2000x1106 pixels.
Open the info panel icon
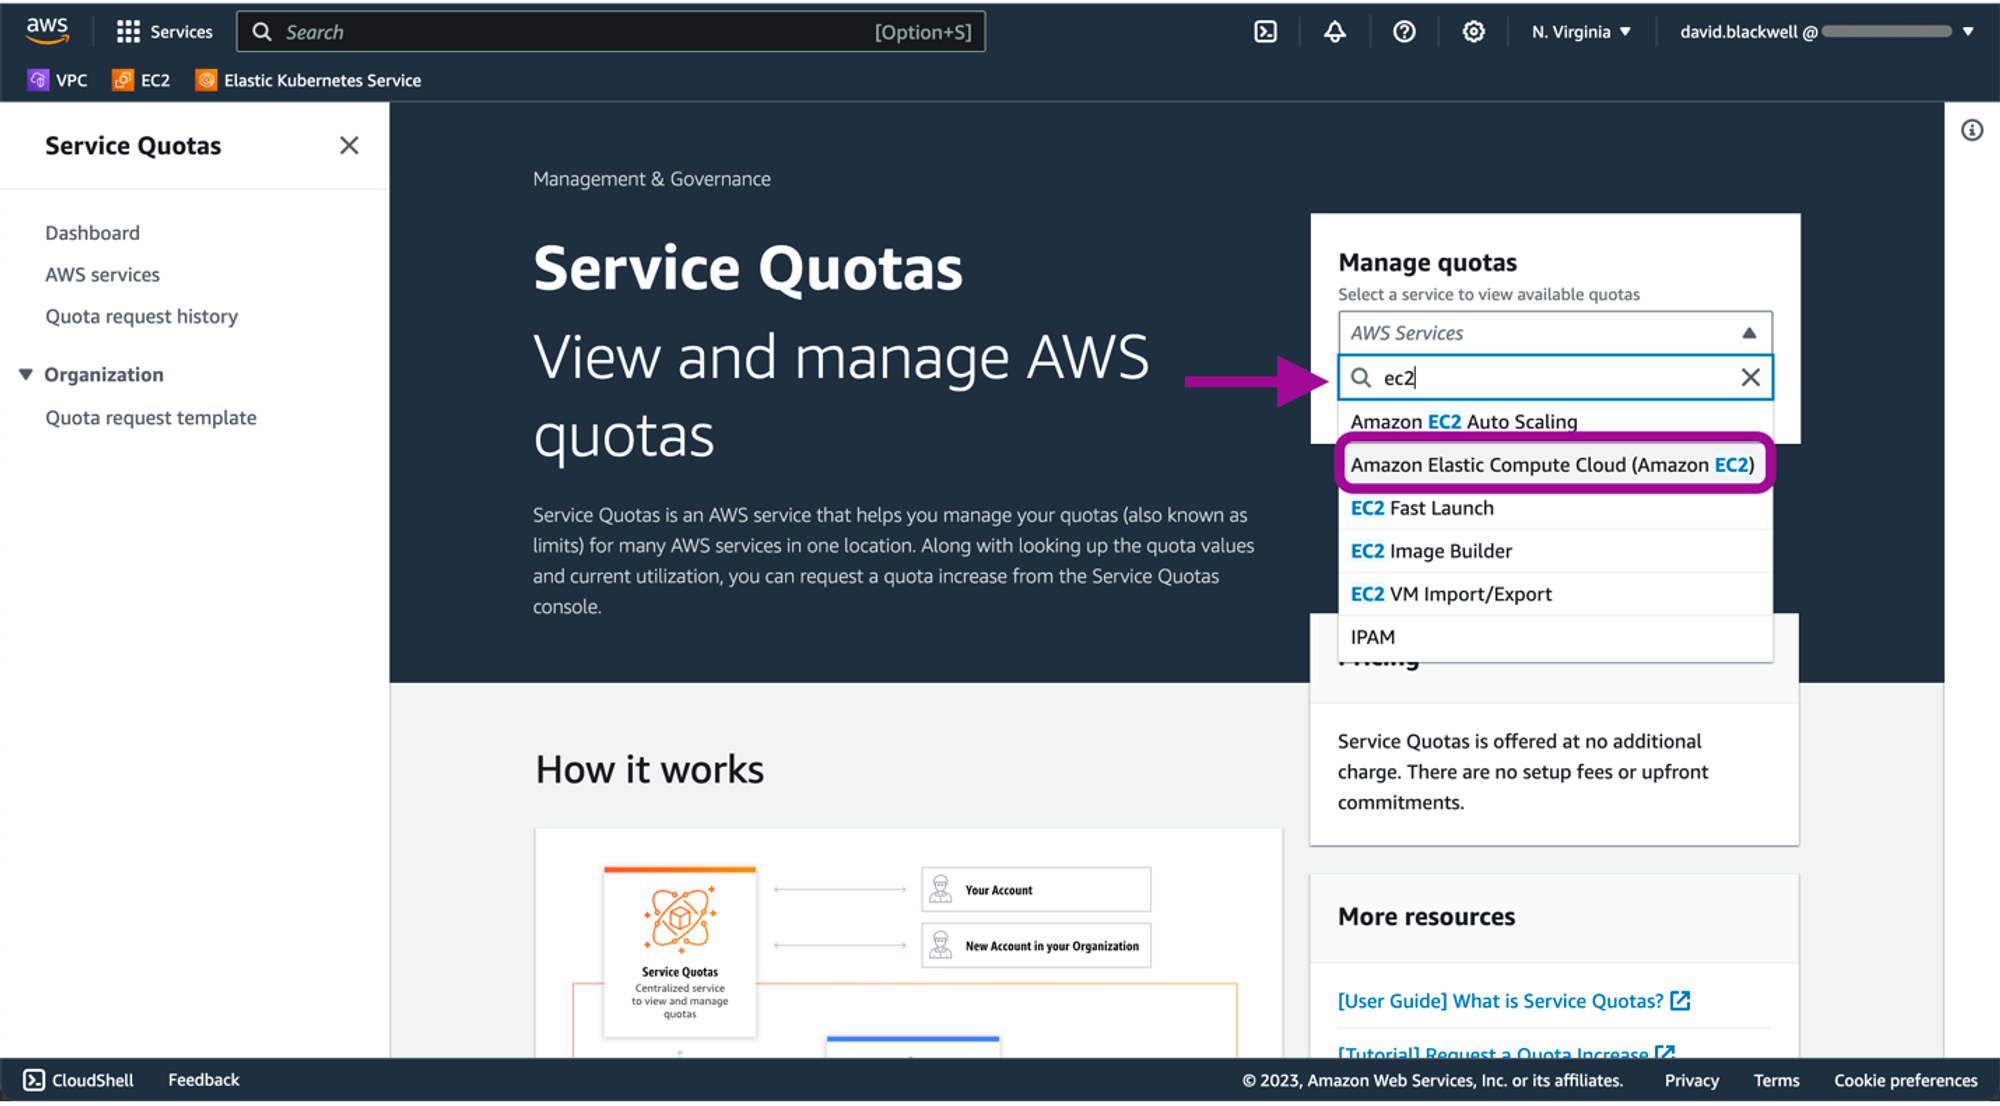click(x=1971, y=131)
